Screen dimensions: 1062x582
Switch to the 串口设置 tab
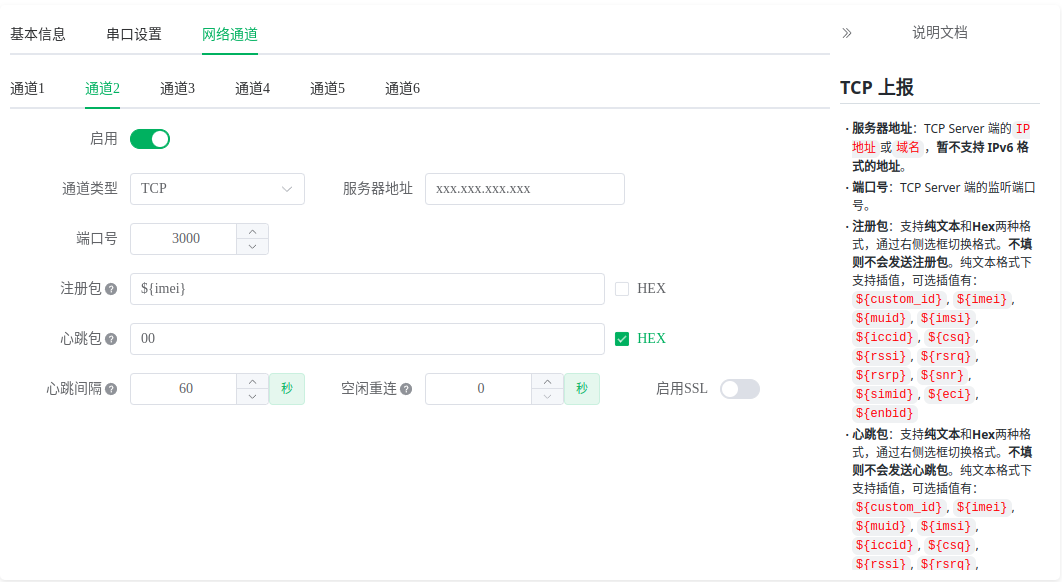134,34
